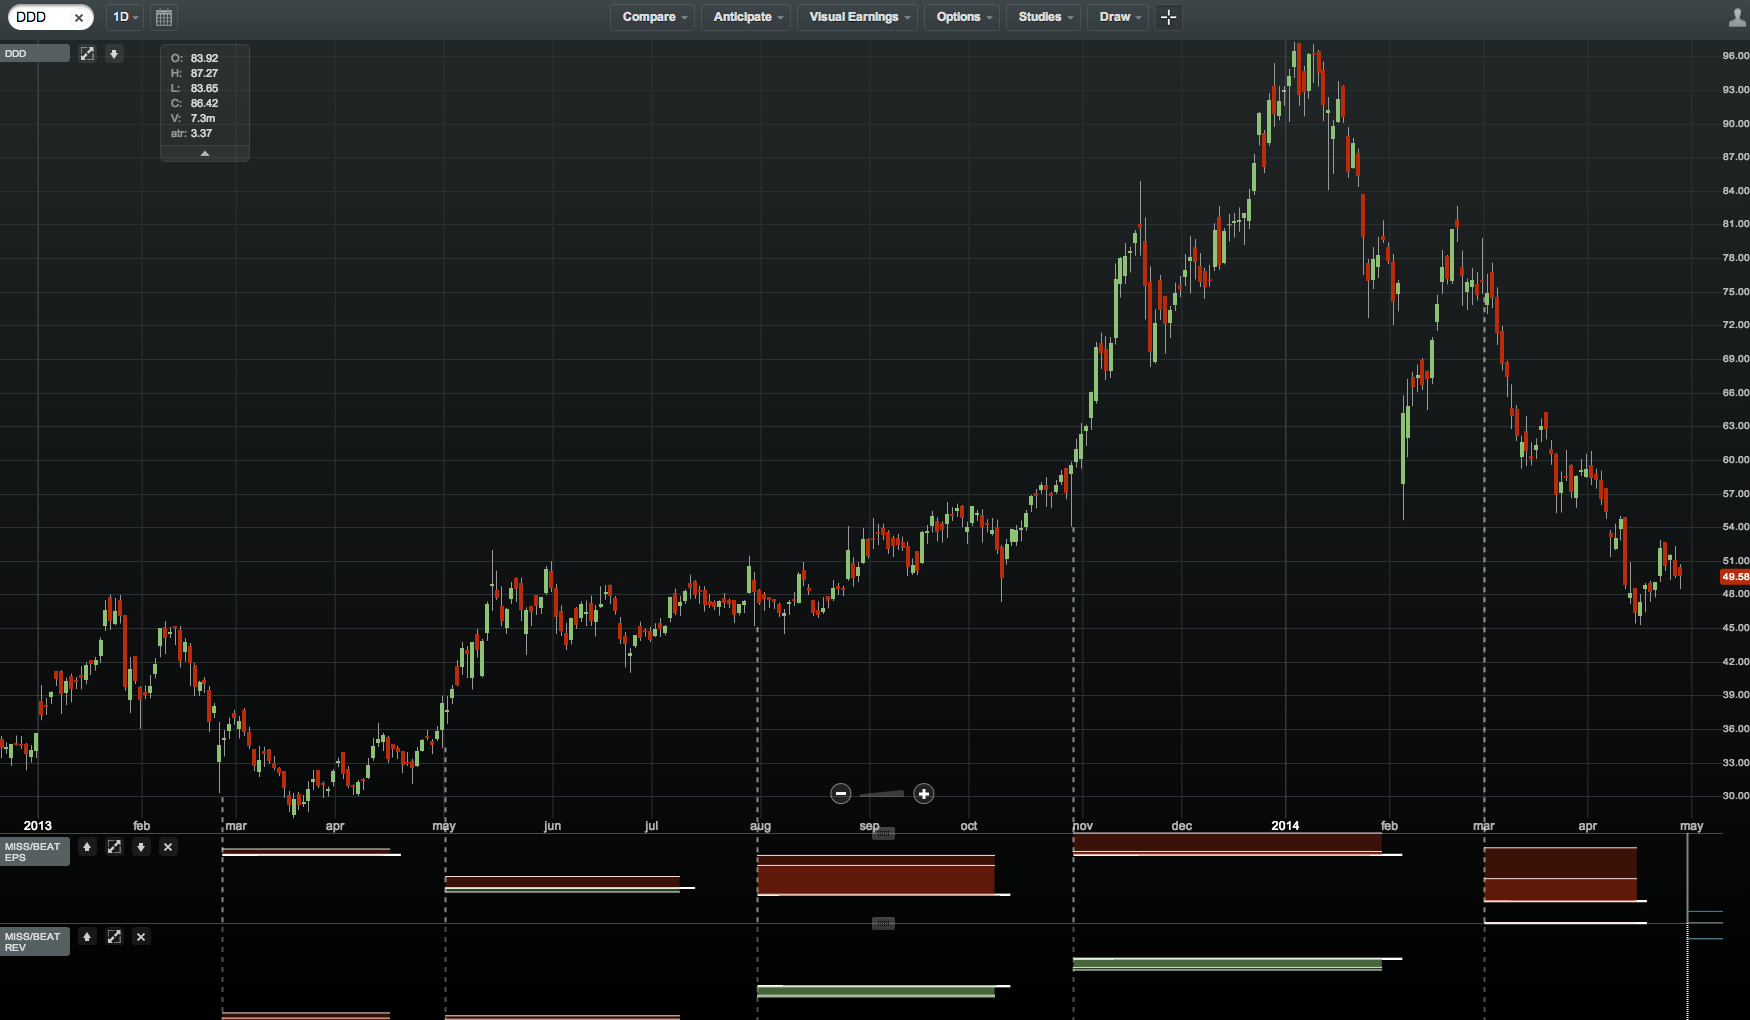Click the aug label on the time axis
1750x1020 pixels.
[x=761, y=826]
